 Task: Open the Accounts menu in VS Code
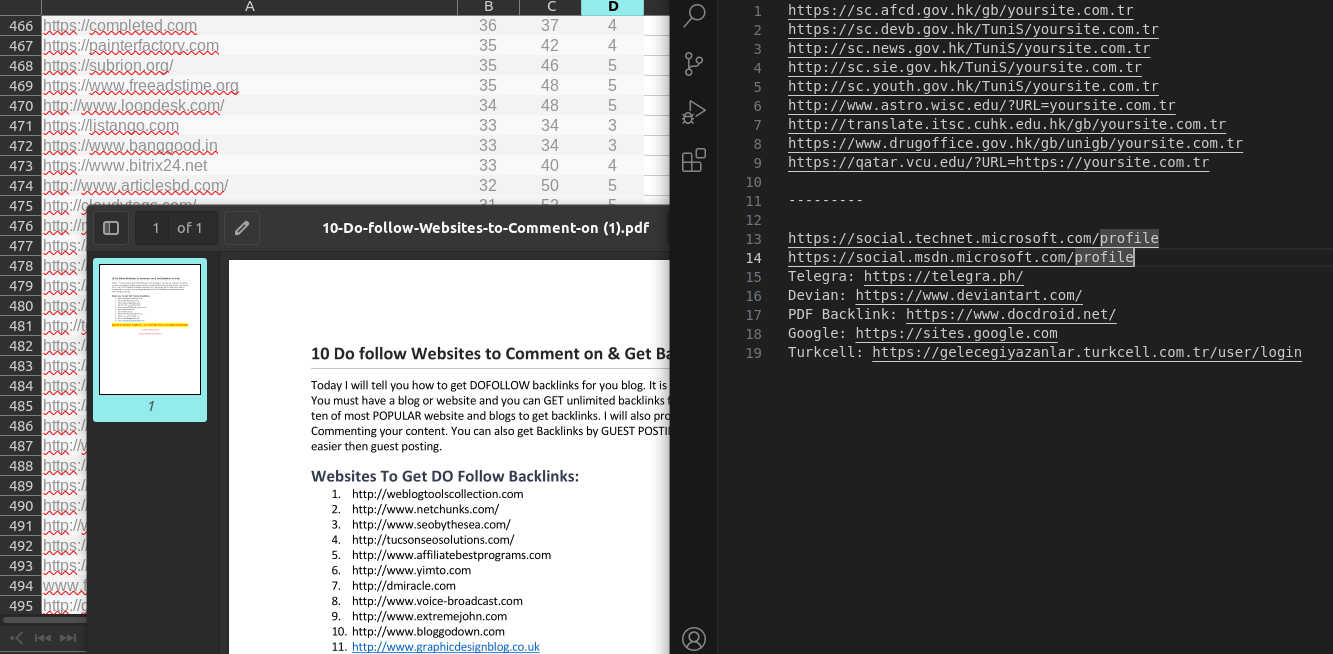tap(693, 639)
